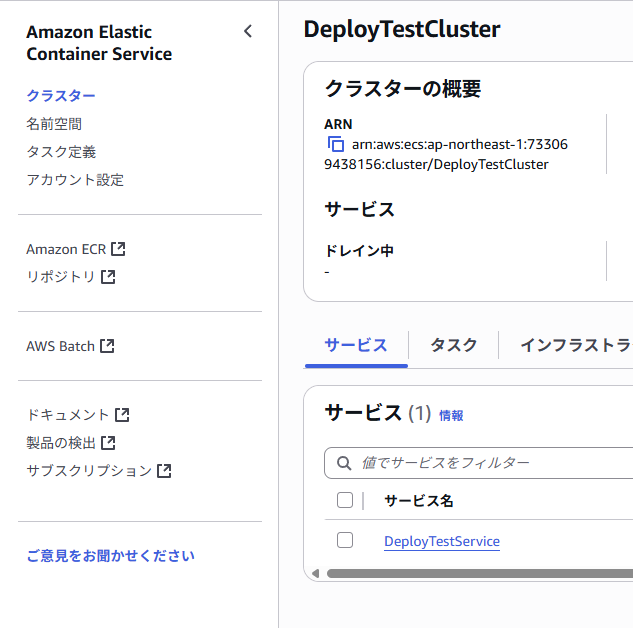Click the DeployTestCluster page title
Viewport: 633px width, 628px height.
click(402, 29)
